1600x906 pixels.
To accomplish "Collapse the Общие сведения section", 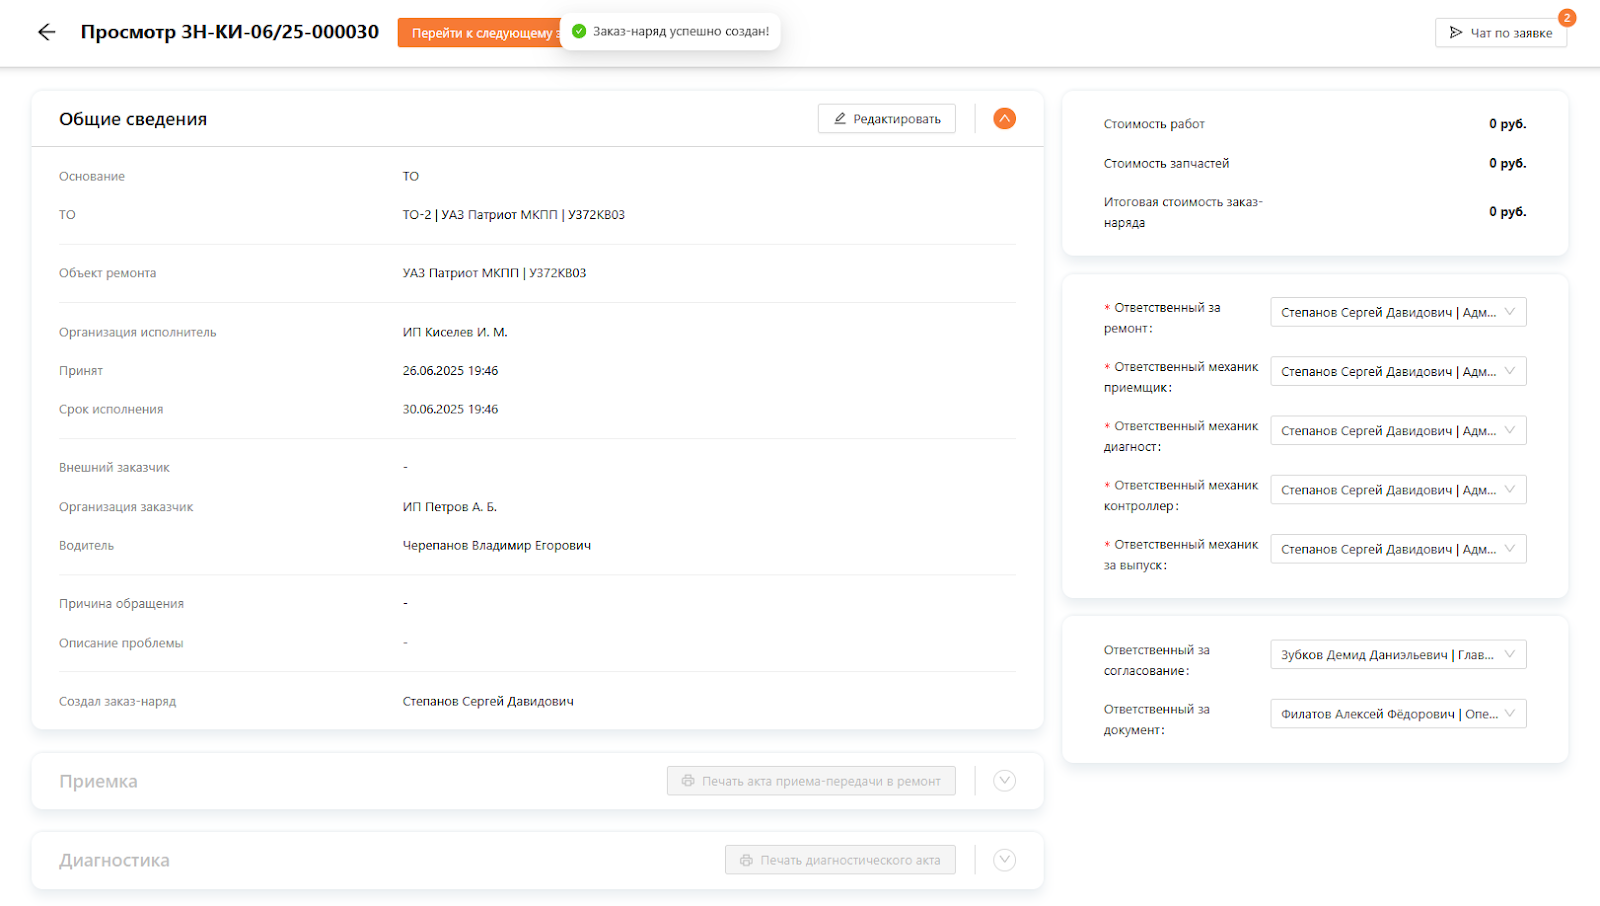I will 1004,119.
